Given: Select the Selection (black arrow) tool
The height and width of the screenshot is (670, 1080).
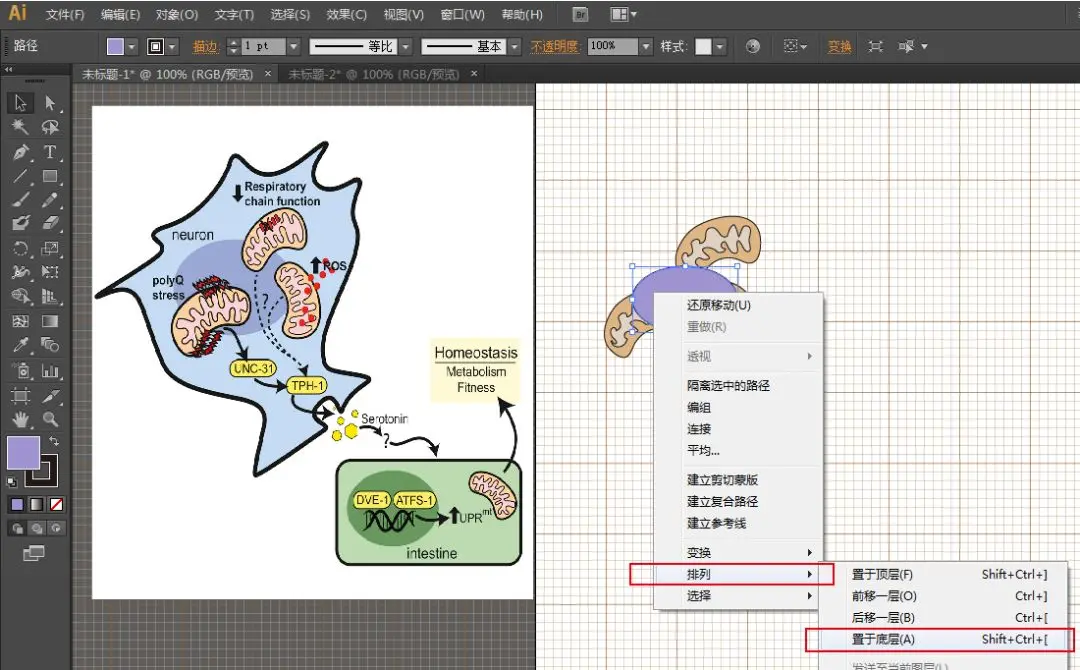Looking at the screenshot, I should [21, 103].
